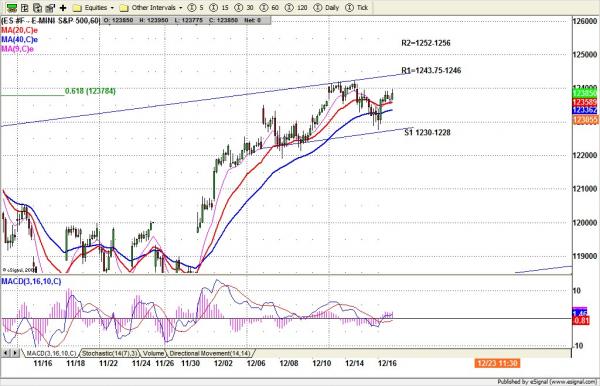Click the tab scroll left arrow
This screenshot has height=386, width=600.
tap(6, 353)
